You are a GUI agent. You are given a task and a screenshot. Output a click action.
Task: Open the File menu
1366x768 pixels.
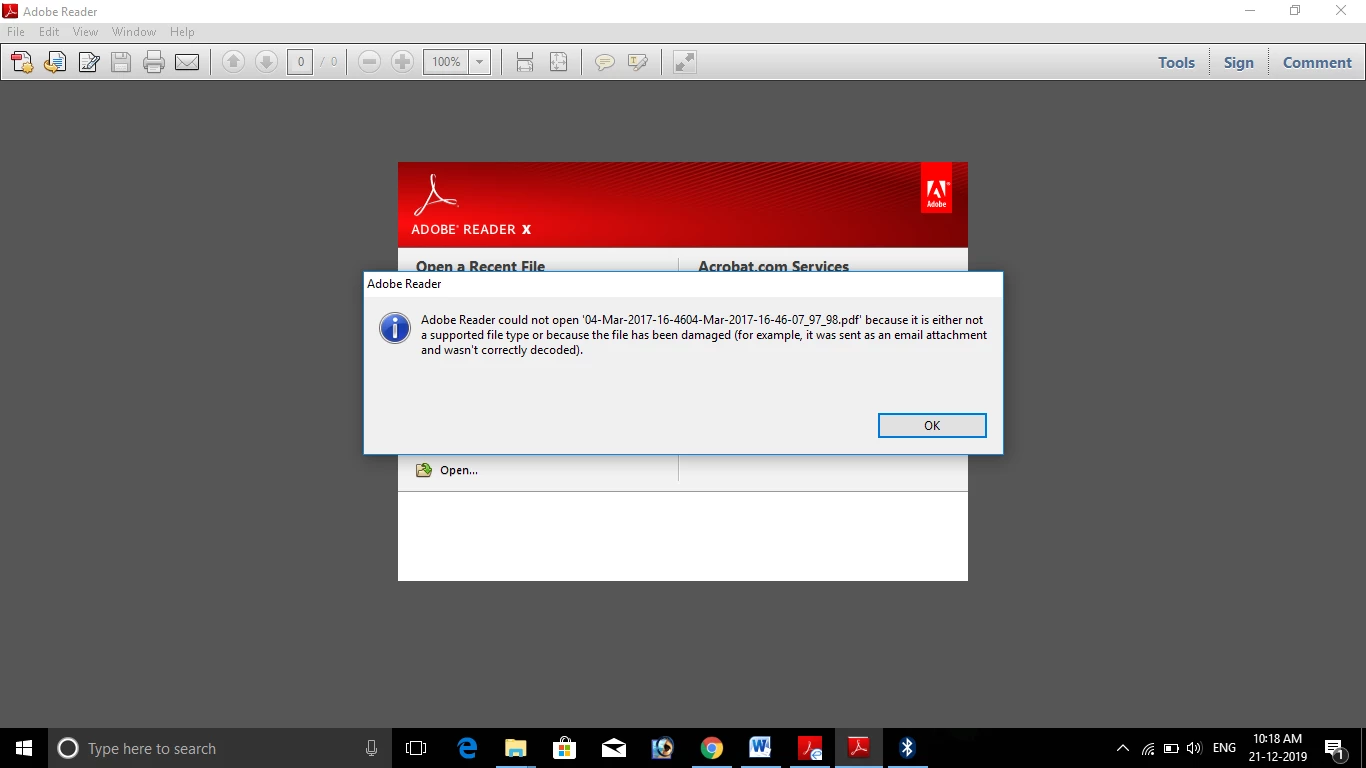(x=16, y=32)
